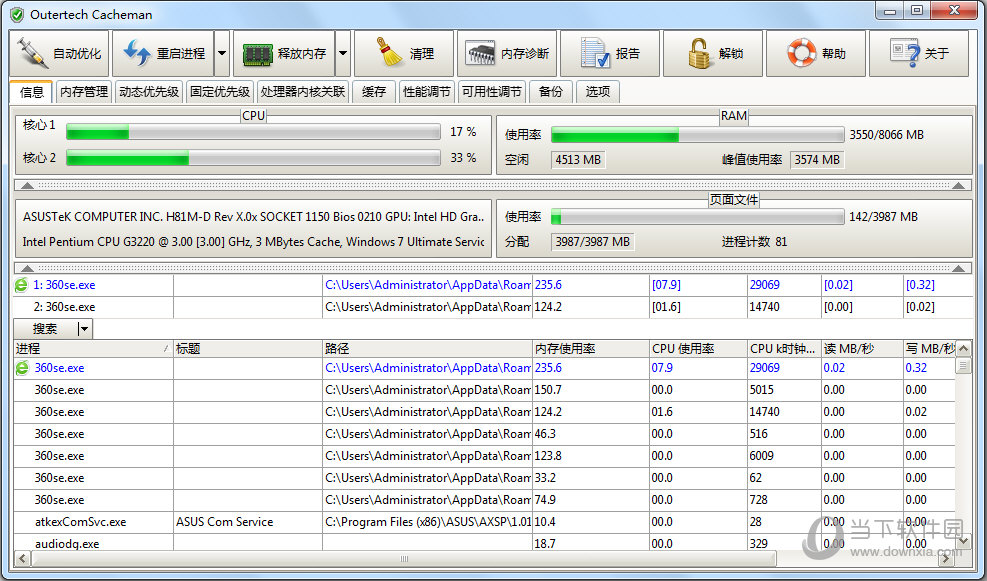Screen dimensions: 987x581
Task: Click the Auto-Optimize (自动优化) syringe button
Action: [x=59, y=54]
